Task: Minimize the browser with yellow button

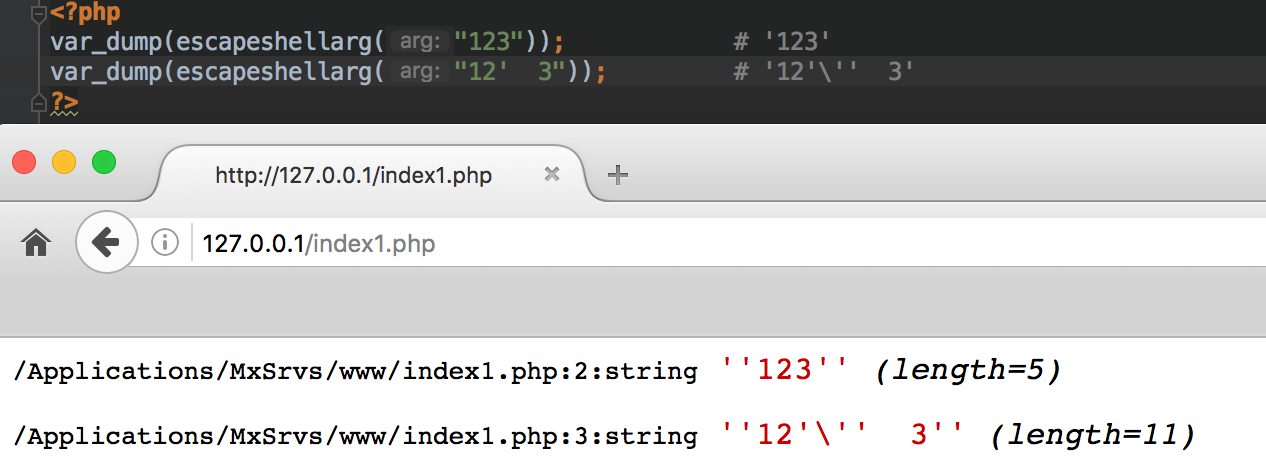Action: point(64,161)
